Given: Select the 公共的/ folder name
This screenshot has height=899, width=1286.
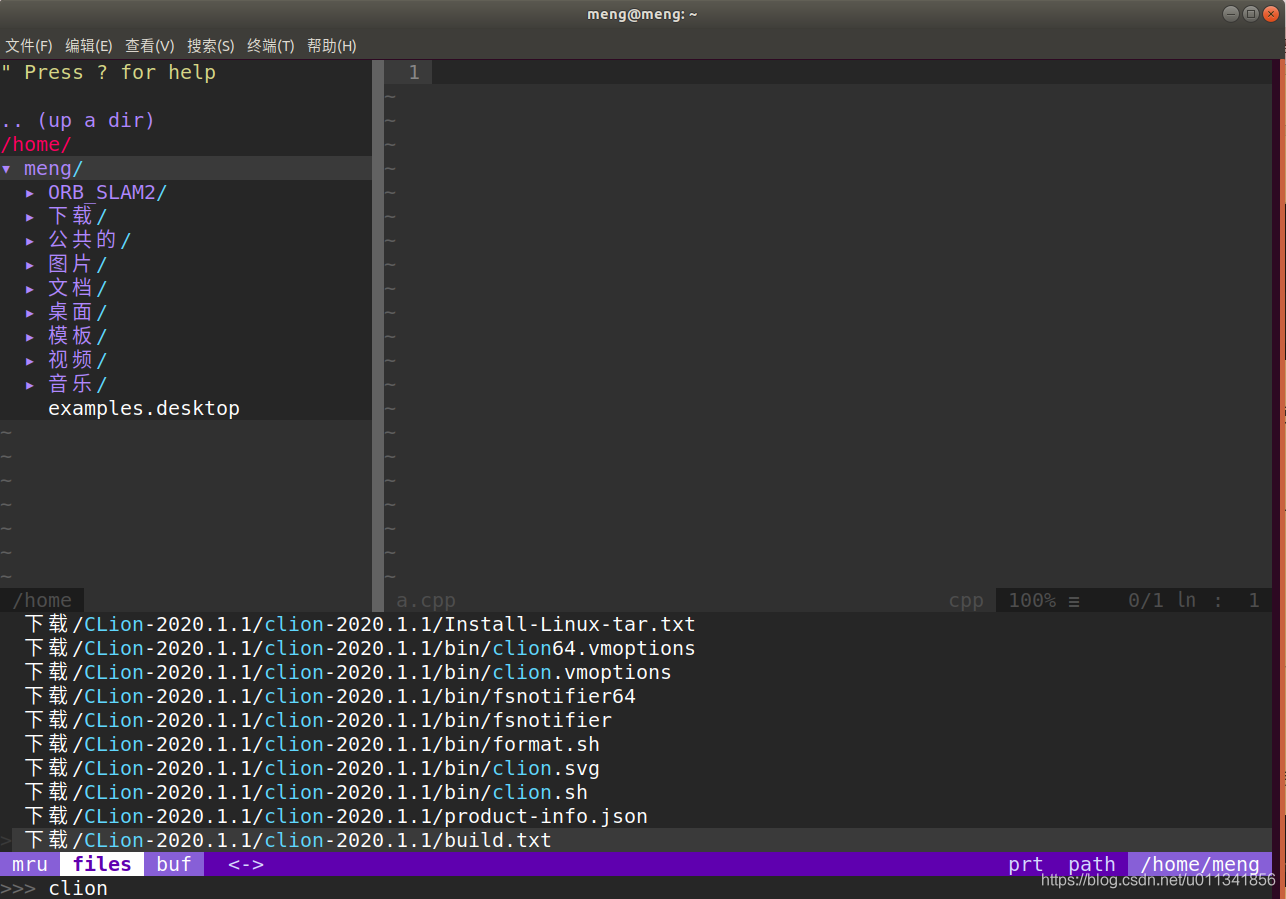Looking at the screenshot, I should (x=90, y=240).
